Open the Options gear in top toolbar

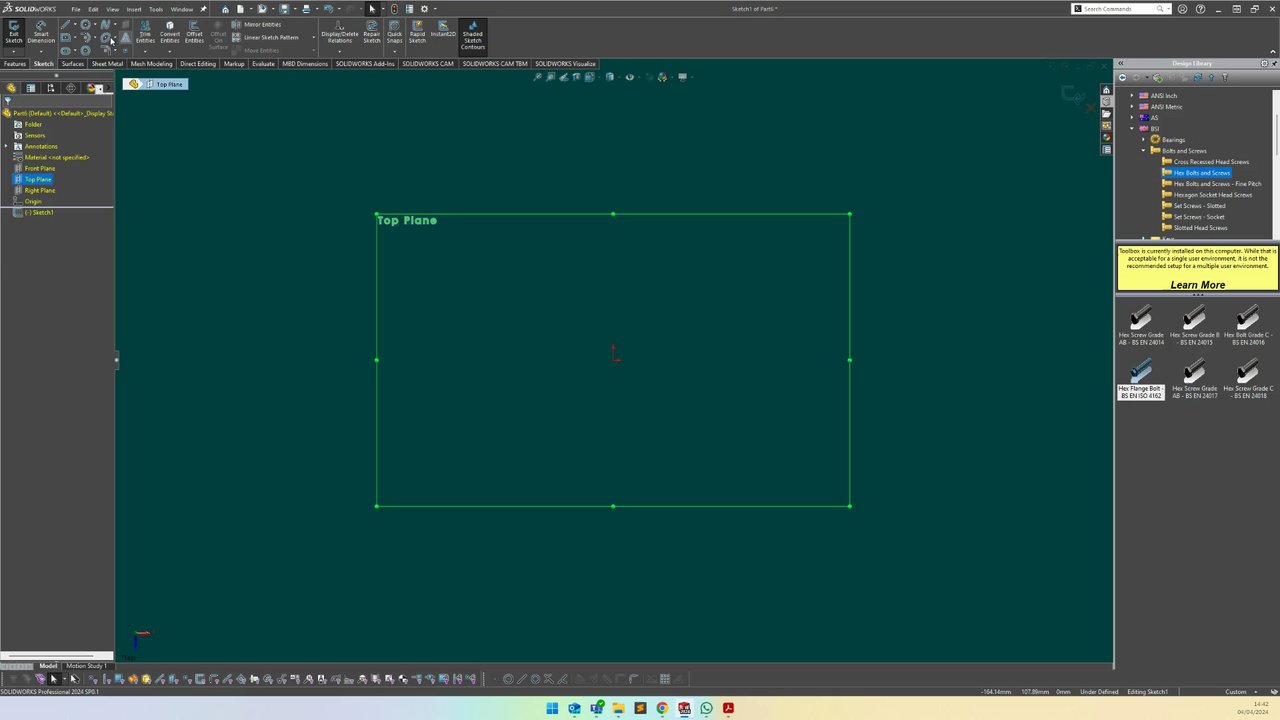[424, 9]
